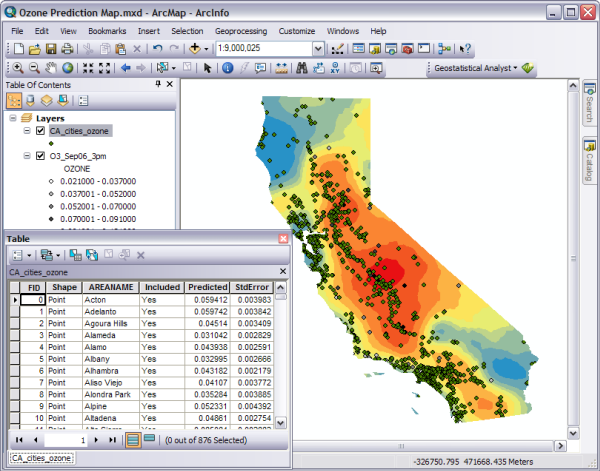Open the Search side panel tab
Image resolution: width=600 pixels, height=471 pixels.
(589, 102)
